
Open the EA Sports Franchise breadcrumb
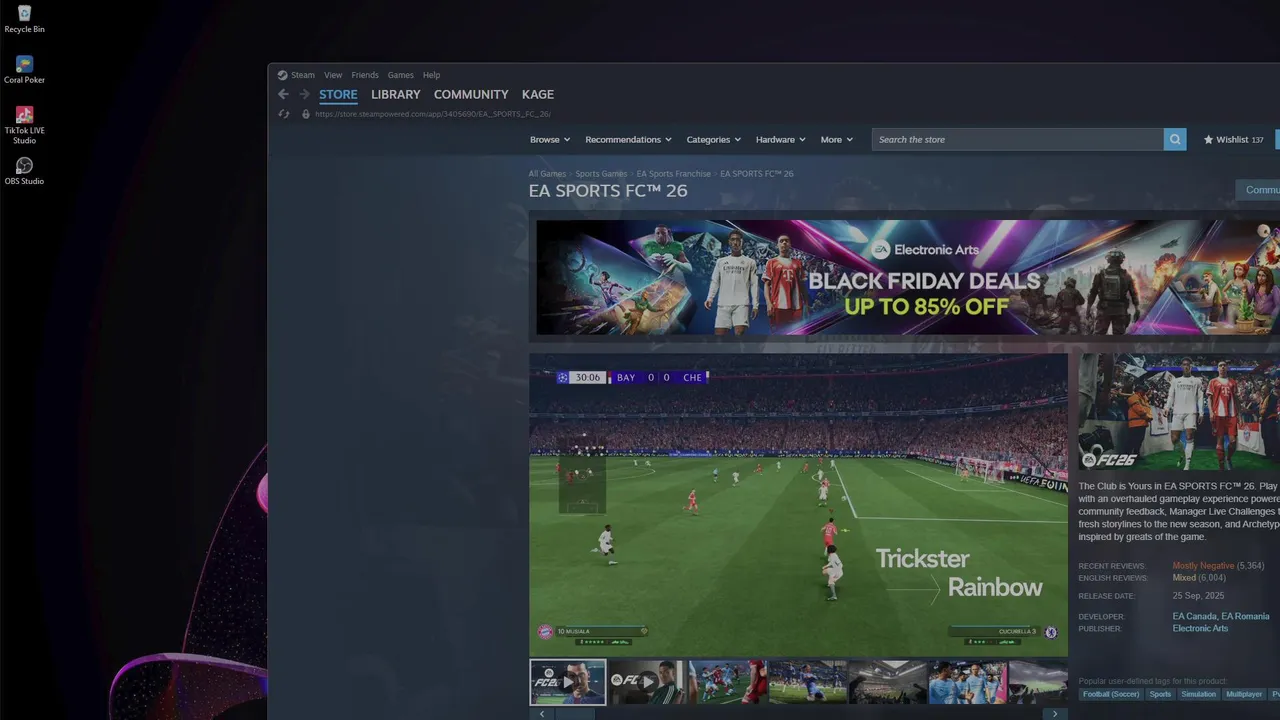point(674,174)
